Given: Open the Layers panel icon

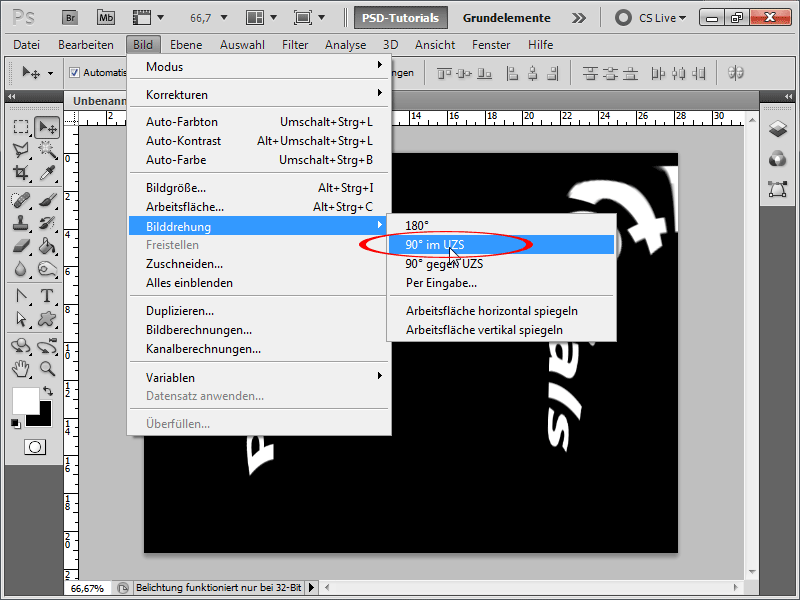Looking at the screenshot, I should (778, 129).
